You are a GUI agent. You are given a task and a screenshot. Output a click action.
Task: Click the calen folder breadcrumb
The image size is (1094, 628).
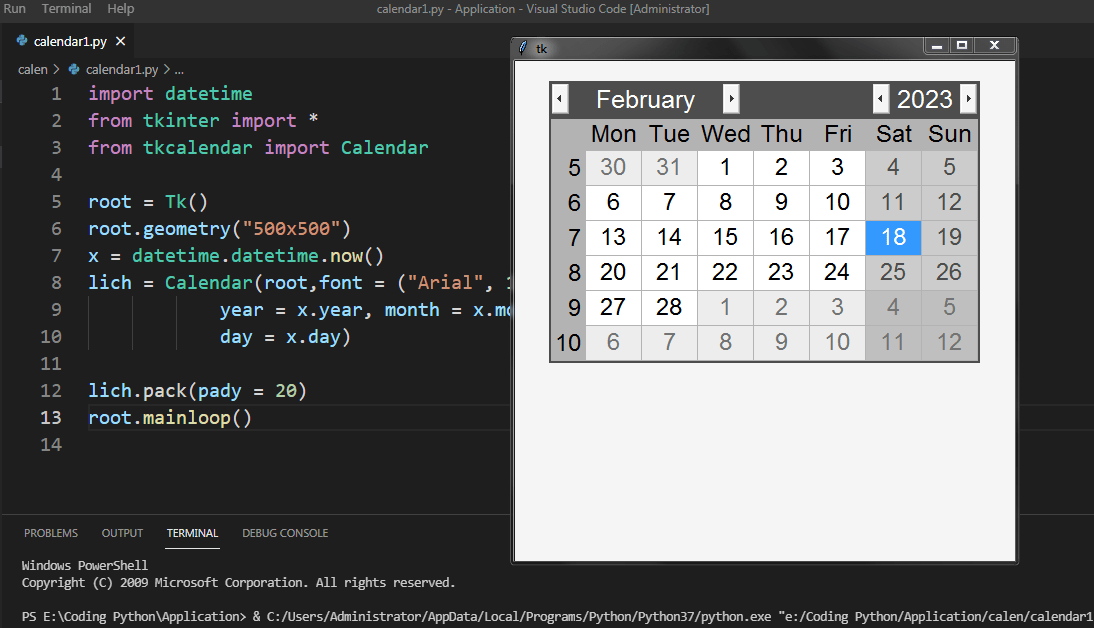(32, 70)
